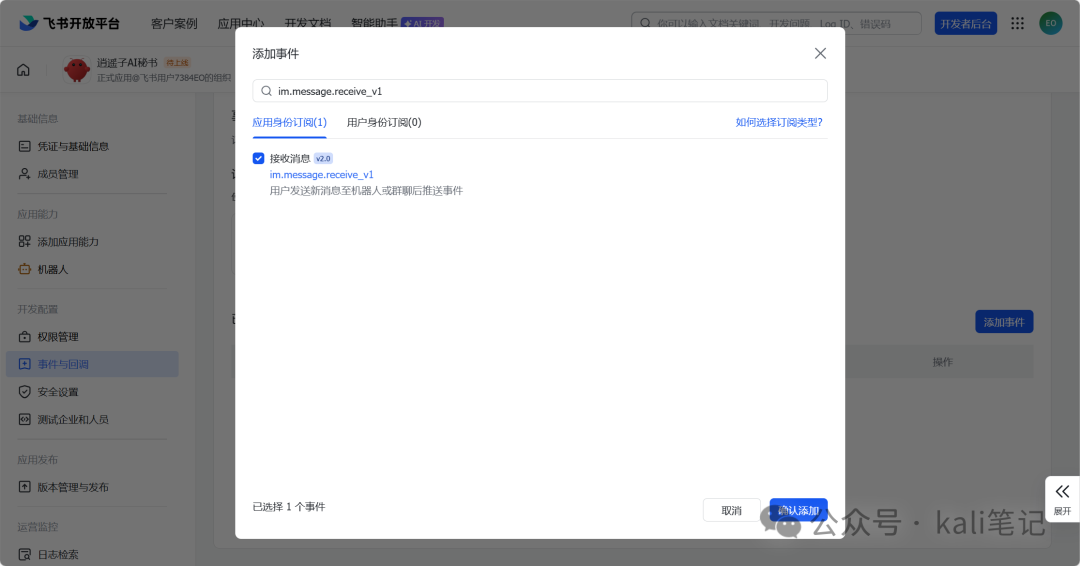Image resolution: width=1080 pixels, height=566 pixels.
Task: Click 测试企业和人员 sidebar icon
Action: click(x=25, y=419)
